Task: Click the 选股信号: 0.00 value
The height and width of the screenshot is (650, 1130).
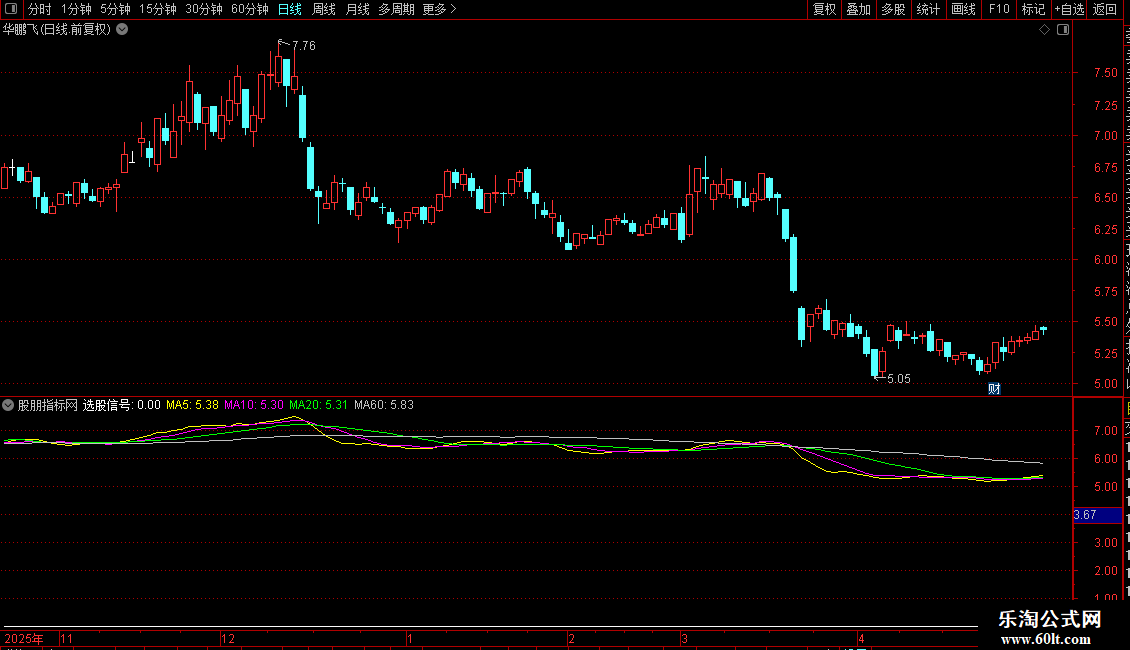Action: click(x=121, y=405)
